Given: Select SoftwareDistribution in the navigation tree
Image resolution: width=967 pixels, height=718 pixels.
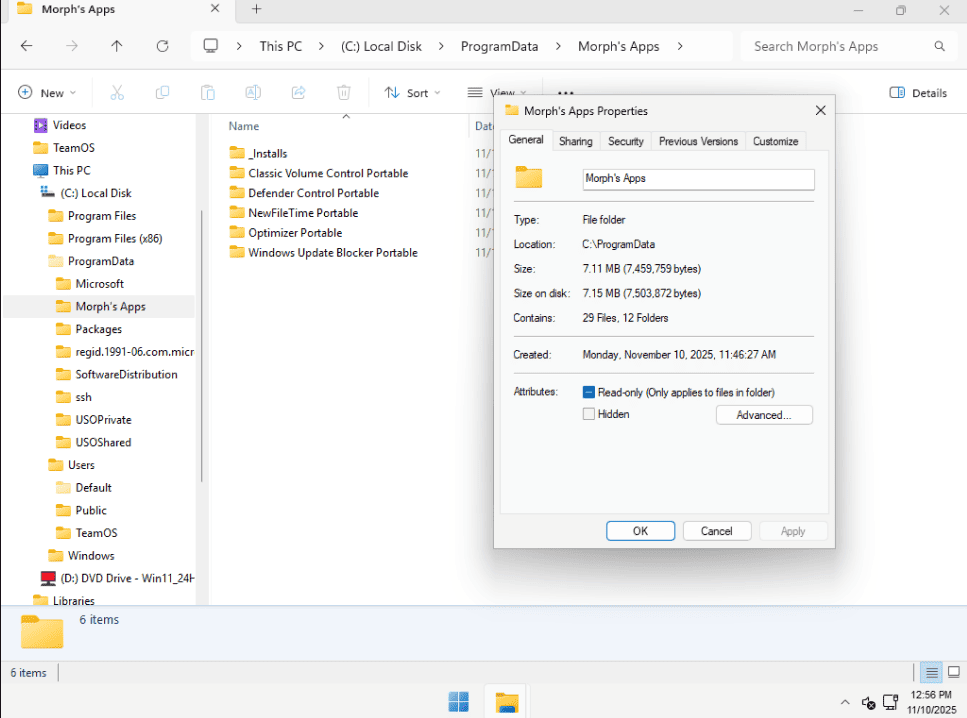Looking at the screenshot, I should (x=126, y=374).
